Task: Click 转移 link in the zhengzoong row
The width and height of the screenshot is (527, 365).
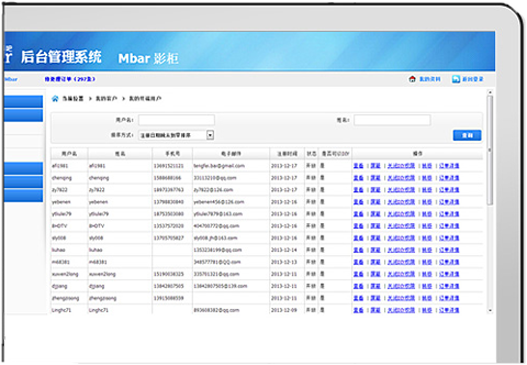Action: pyautogui.click(x=427, y=298)
